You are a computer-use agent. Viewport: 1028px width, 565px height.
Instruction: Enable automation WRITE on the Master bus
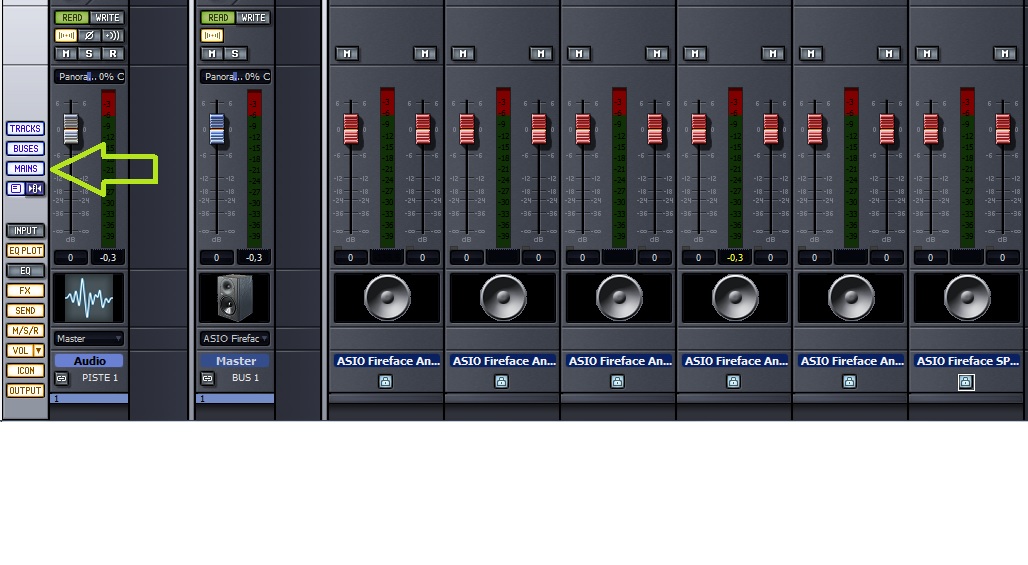[253, 18]
